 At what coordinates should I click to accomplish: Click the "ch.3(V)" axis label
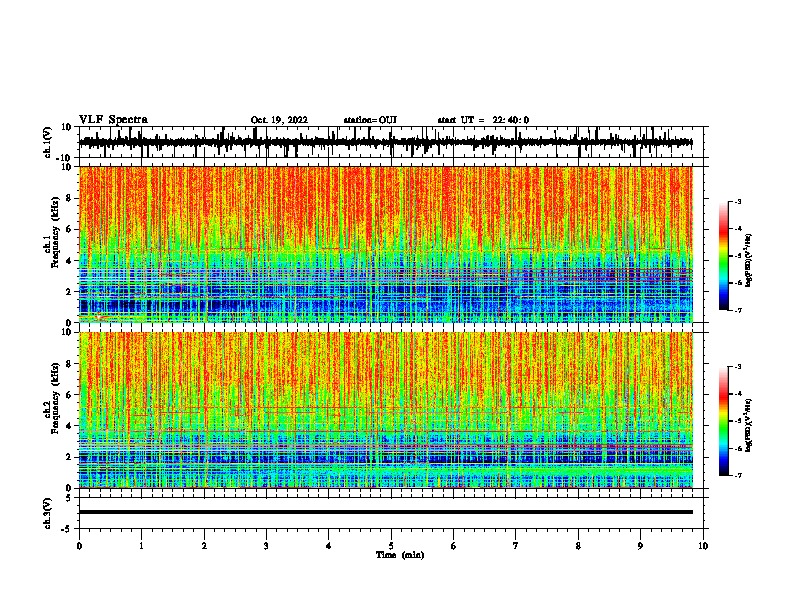tap(48, 513)
